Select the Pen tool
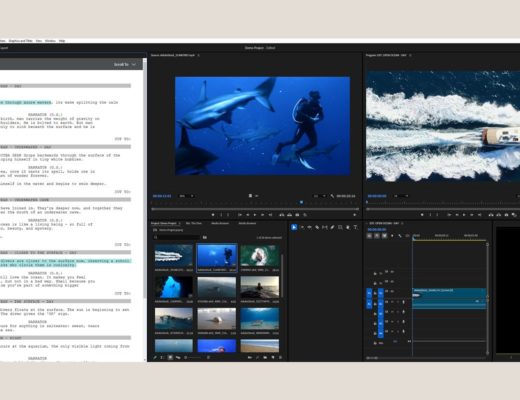Screen dimensions: 520x400 332,227
